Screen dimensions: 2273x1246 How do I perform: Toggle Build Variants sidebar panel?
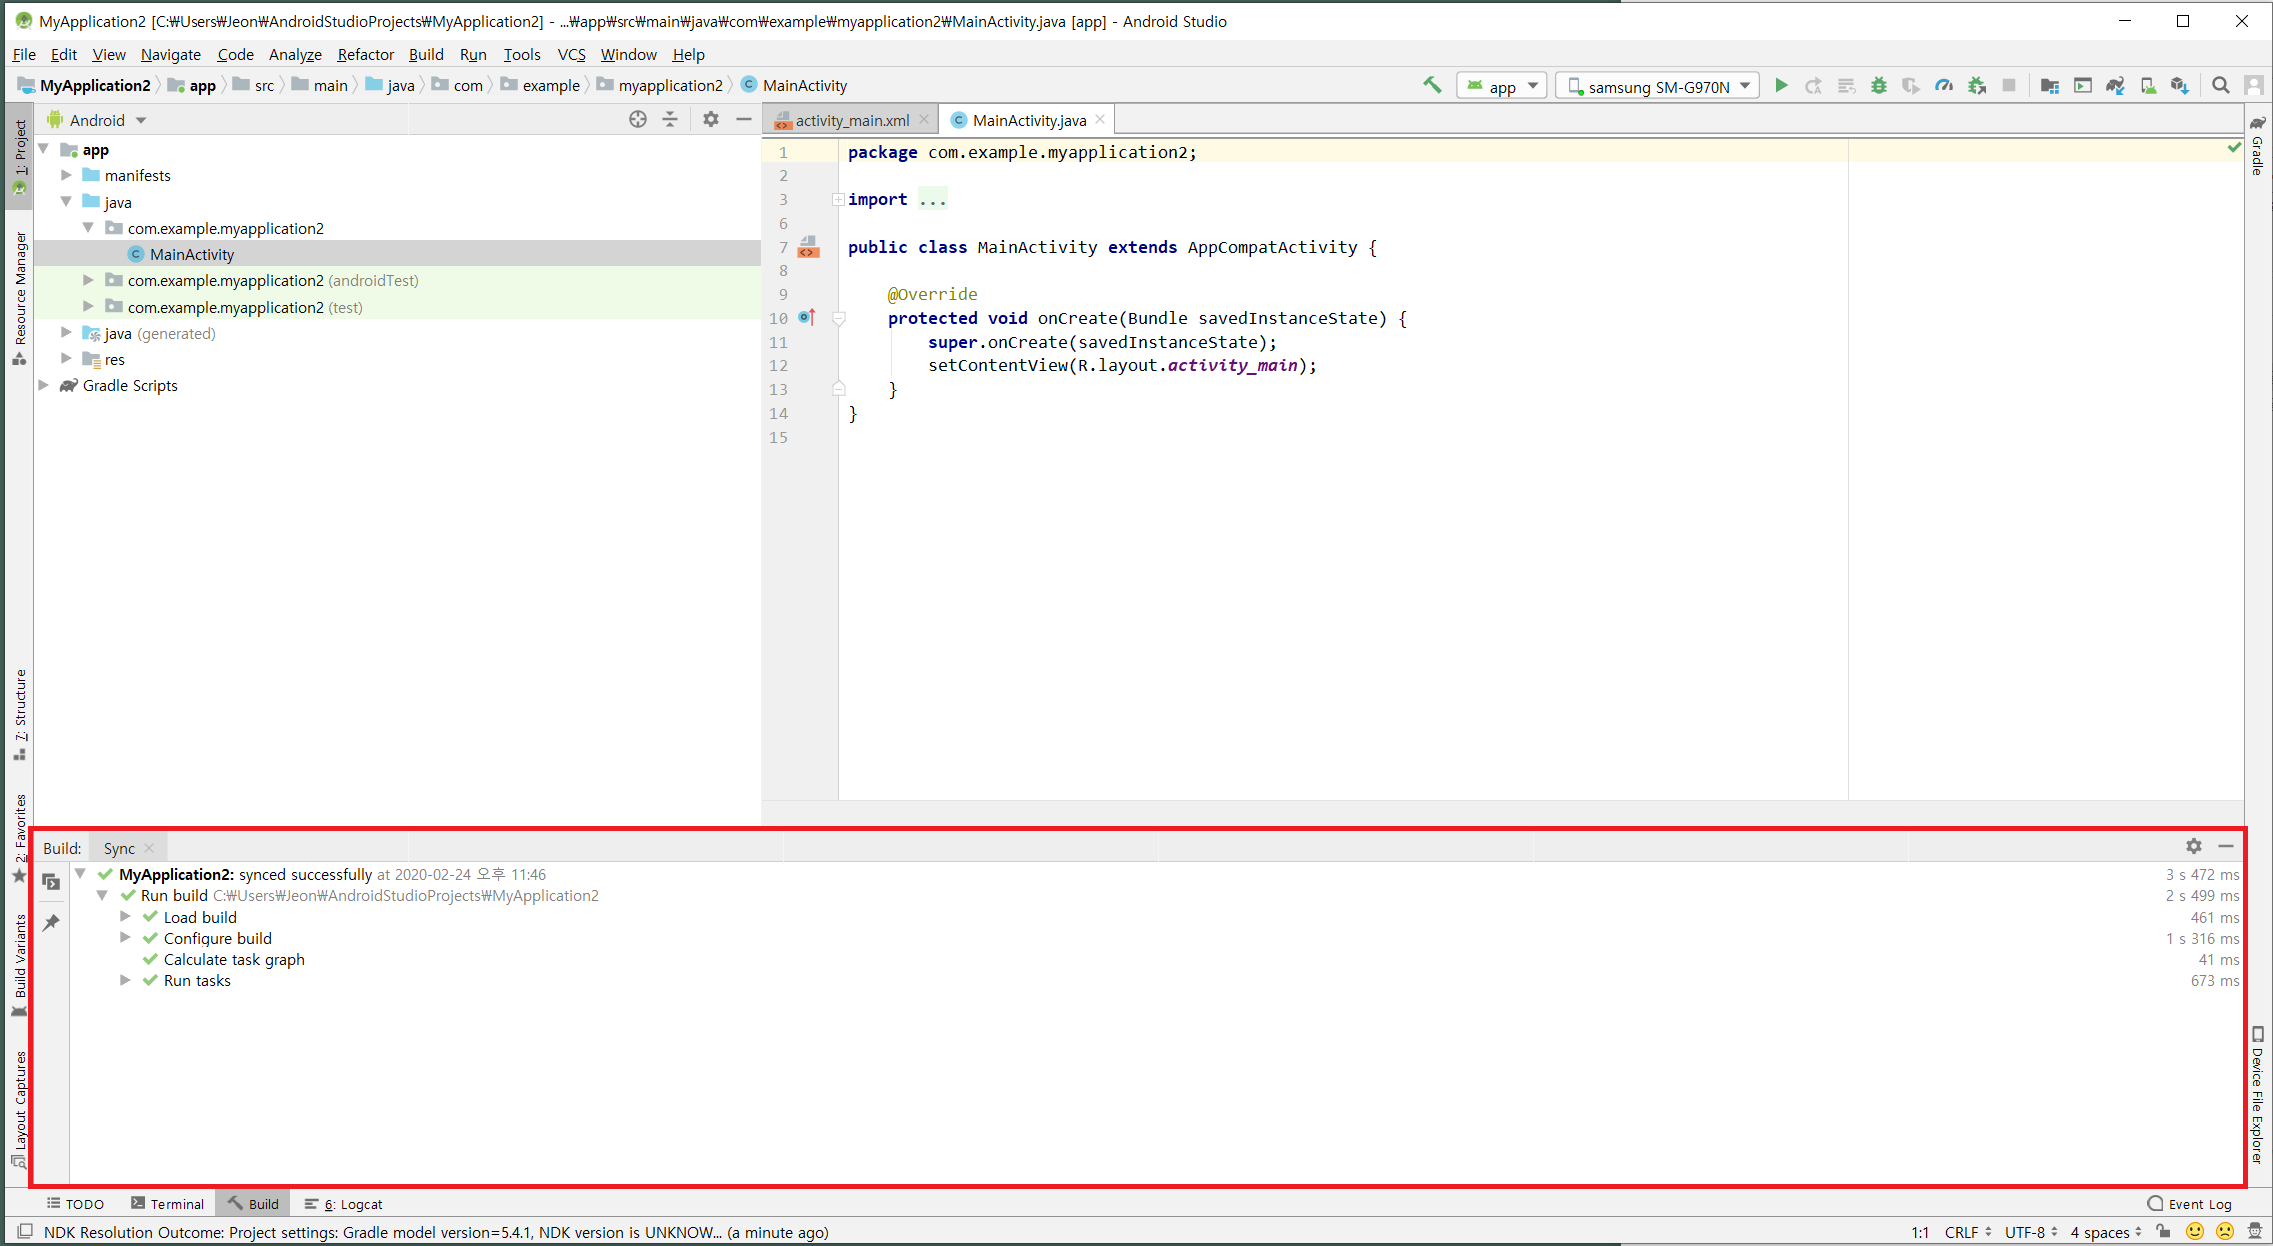point(20,962)
